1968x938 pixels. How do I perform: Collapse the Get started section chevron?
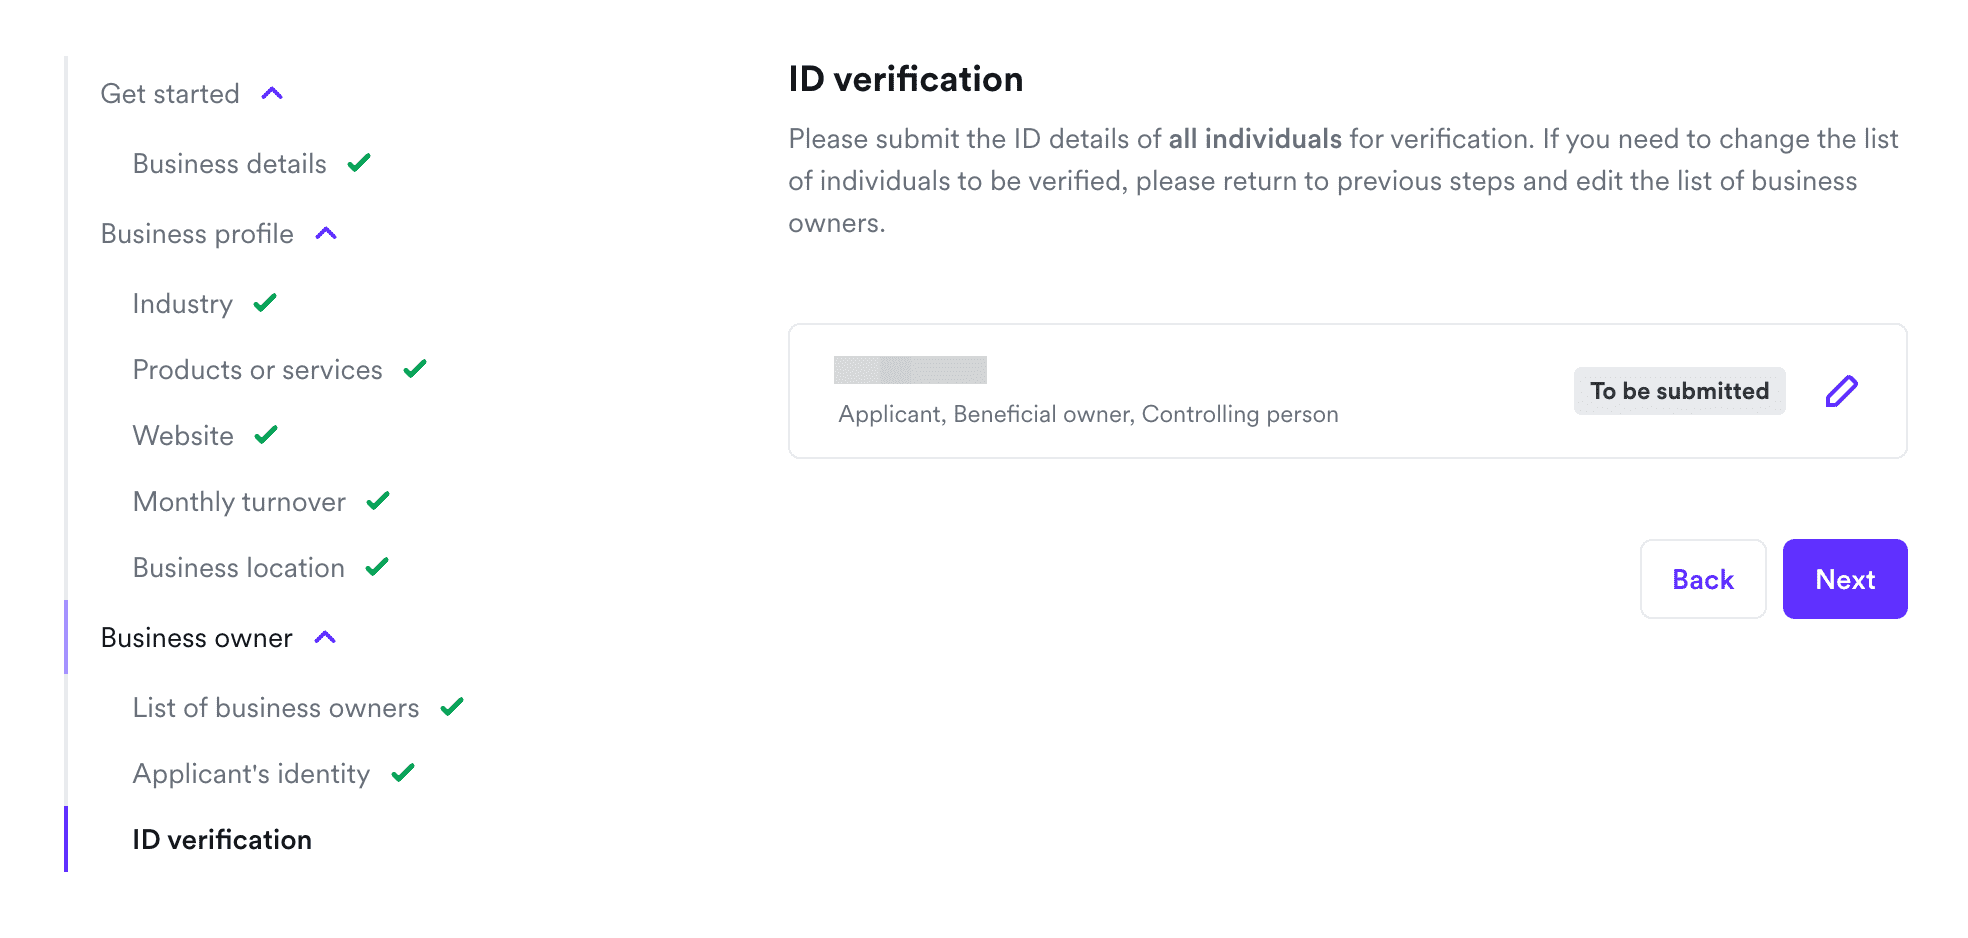[x=272, y=94]
